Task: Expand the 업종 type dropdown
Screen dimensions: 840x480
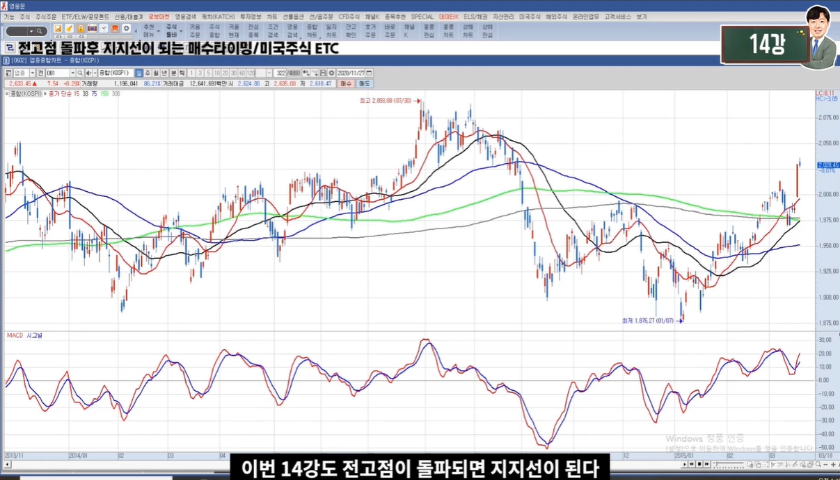Action: pyautogui.click(x=31, y=73)
